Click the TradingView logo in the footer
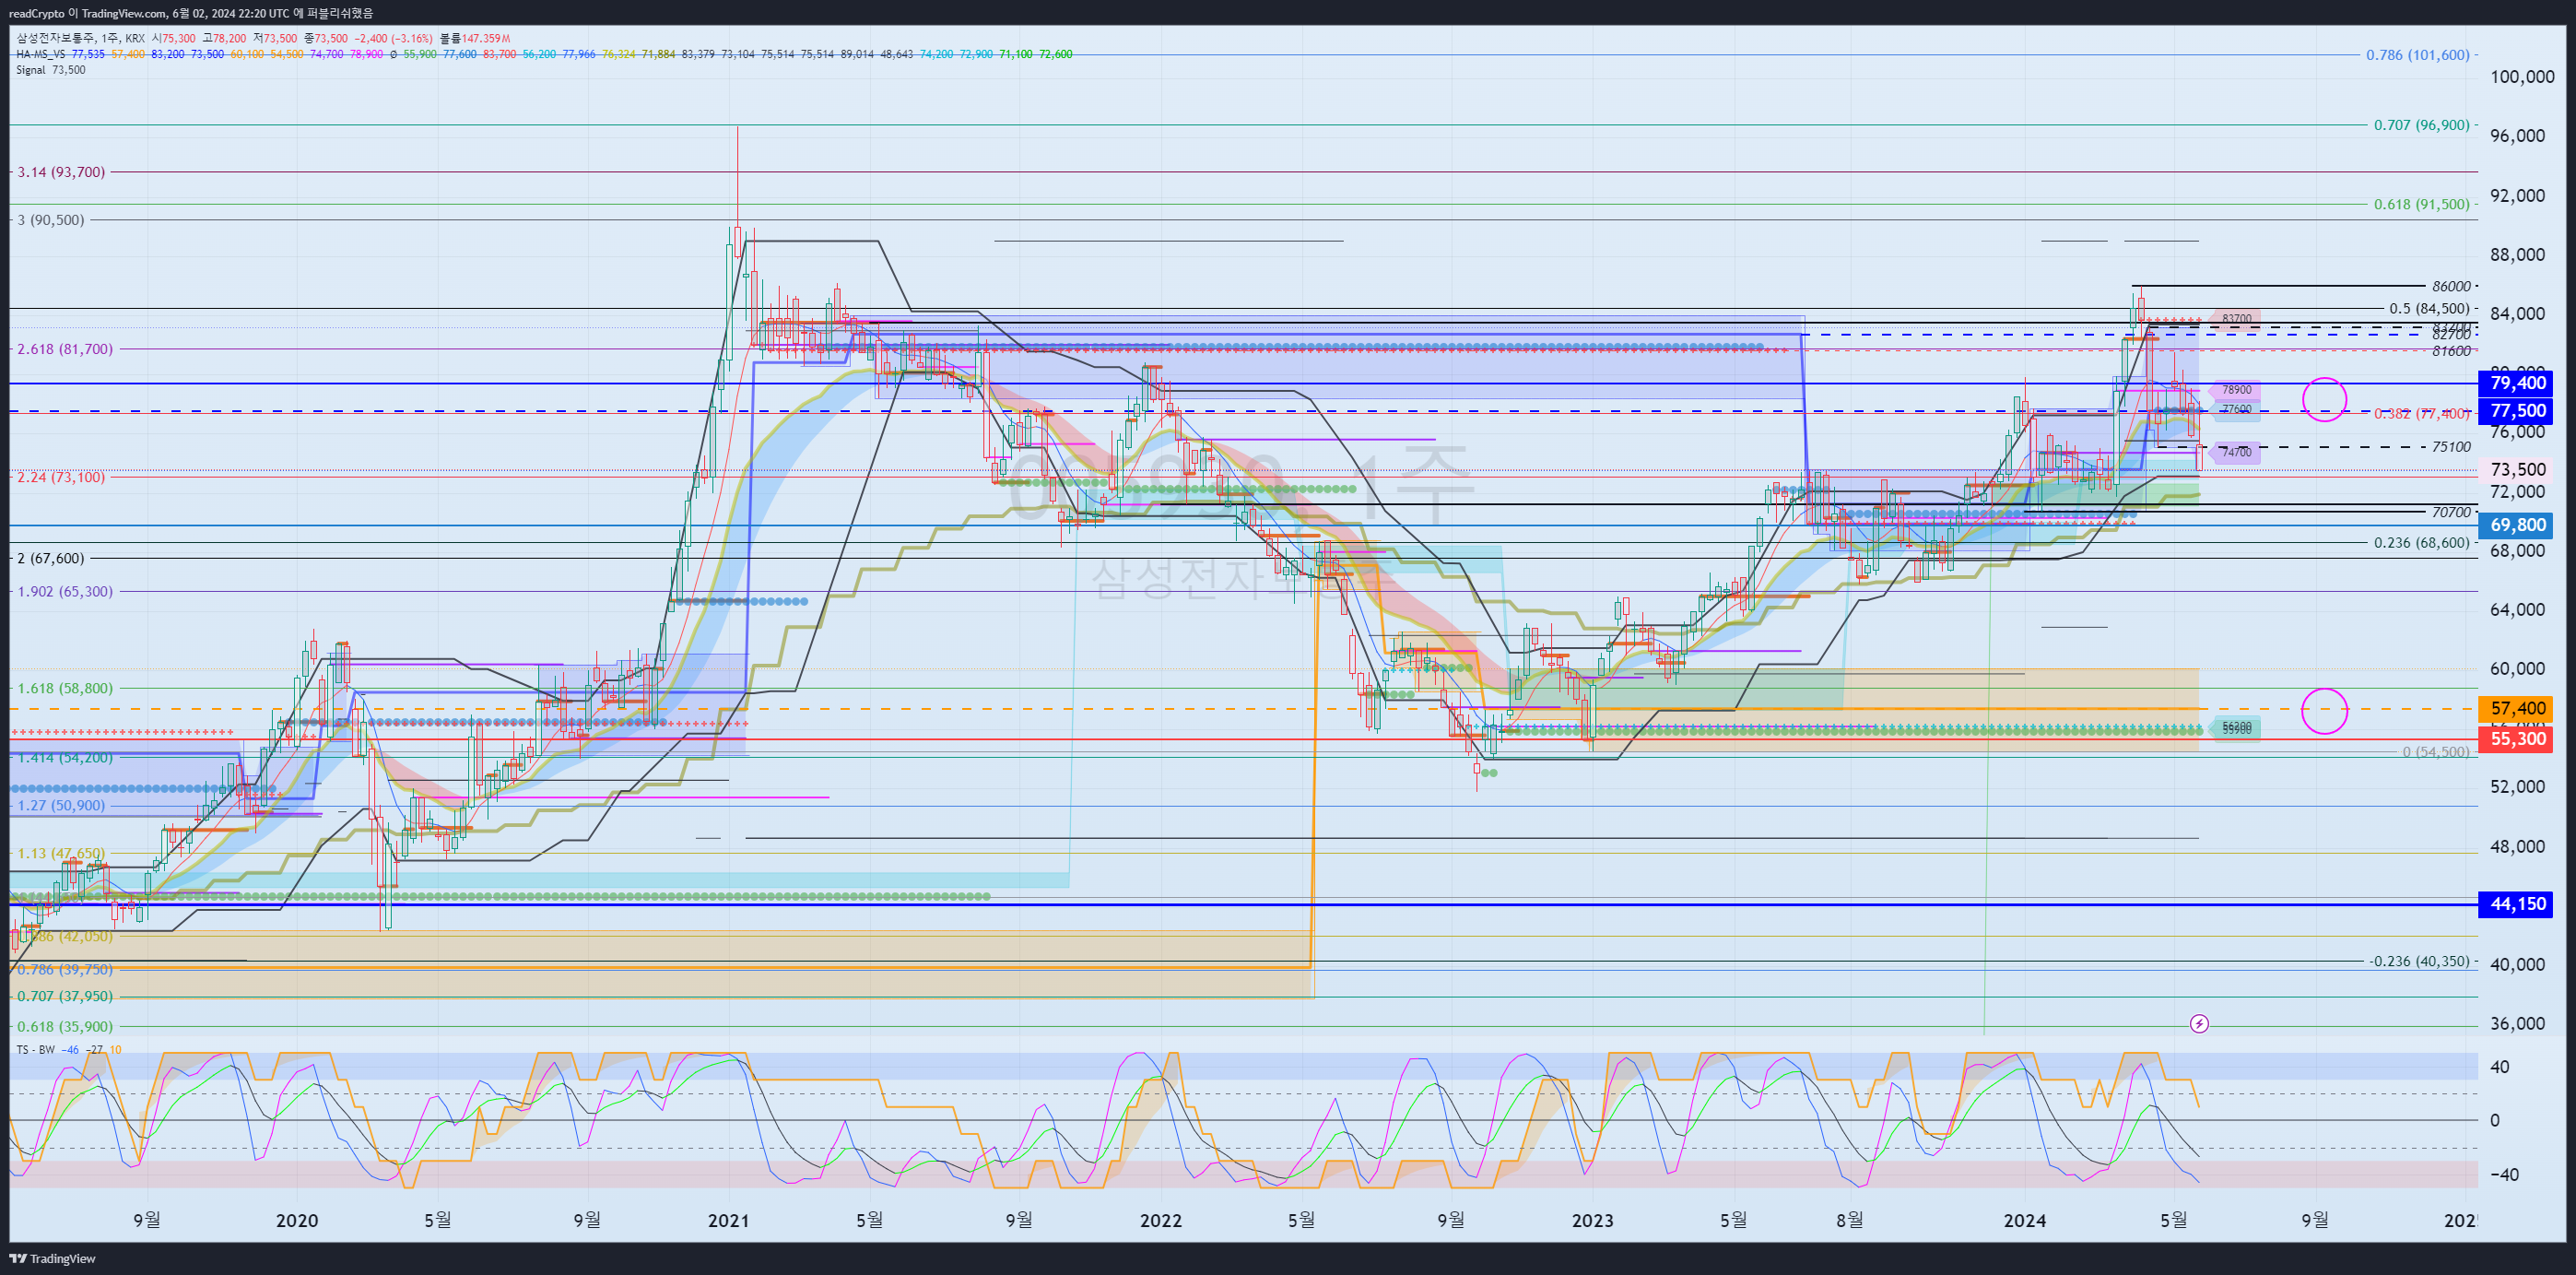The image size is (2576, 1275). tap(53, 1258)
